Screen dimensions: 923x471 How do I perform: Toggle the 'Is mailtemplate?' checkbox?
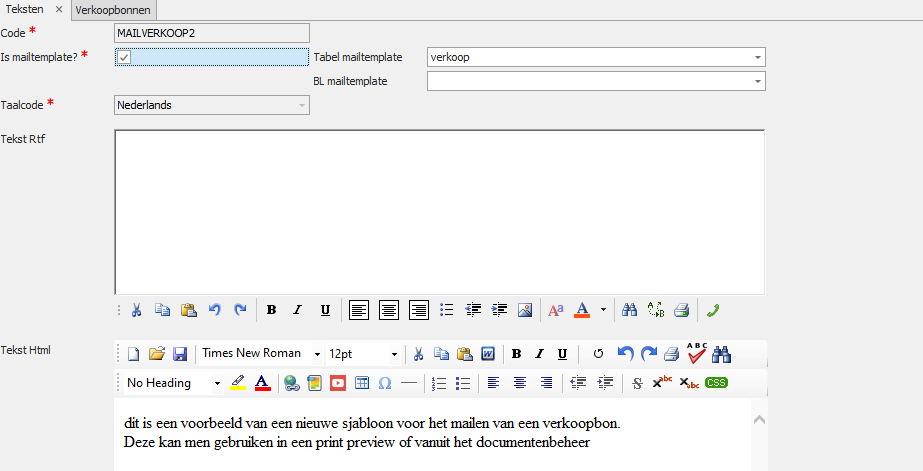click(x=124, y=57)
